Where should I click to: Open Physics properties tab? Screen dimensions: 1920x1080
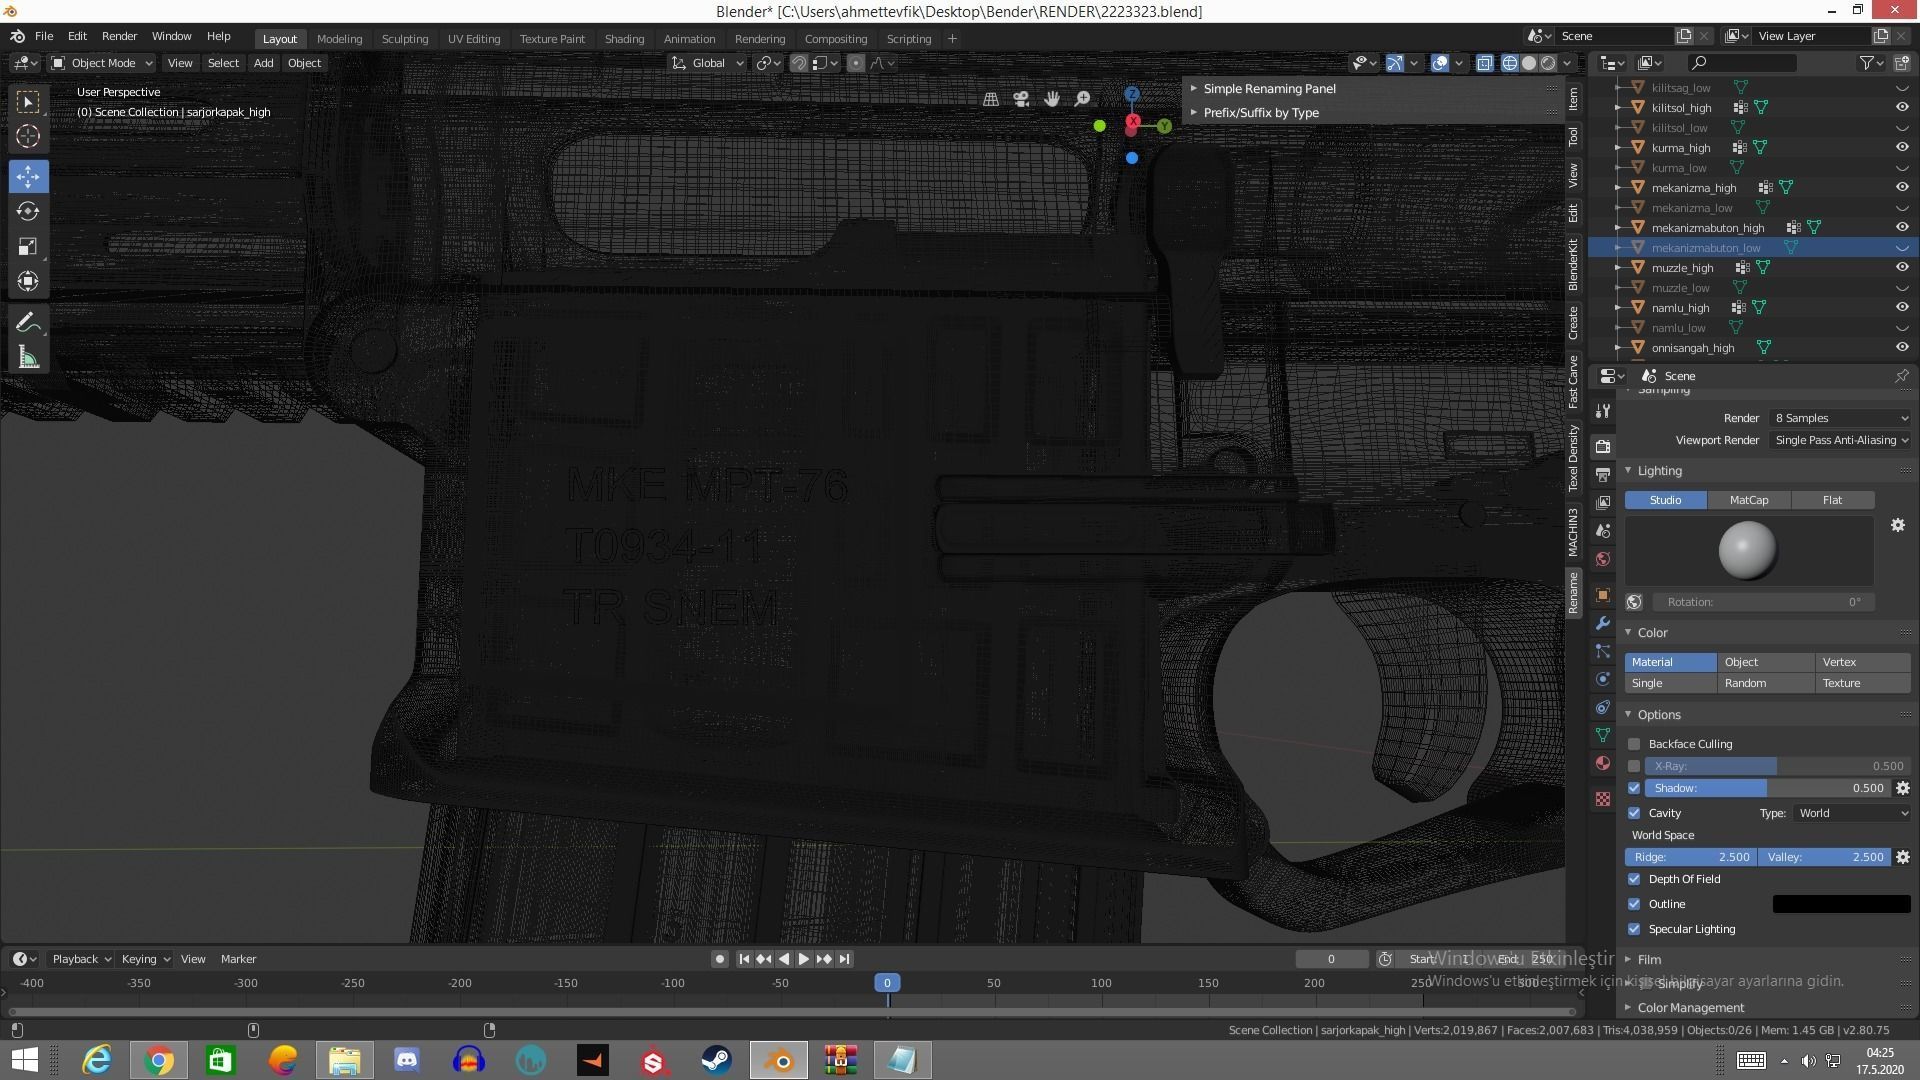[x=1603, y=679]
